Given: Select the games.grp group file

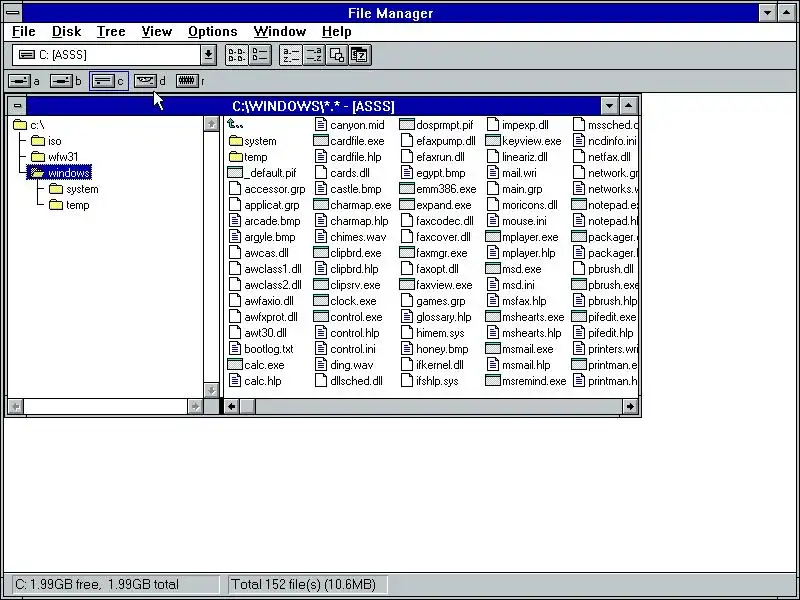Looking at the screenshot, I should tap(433, 301).
